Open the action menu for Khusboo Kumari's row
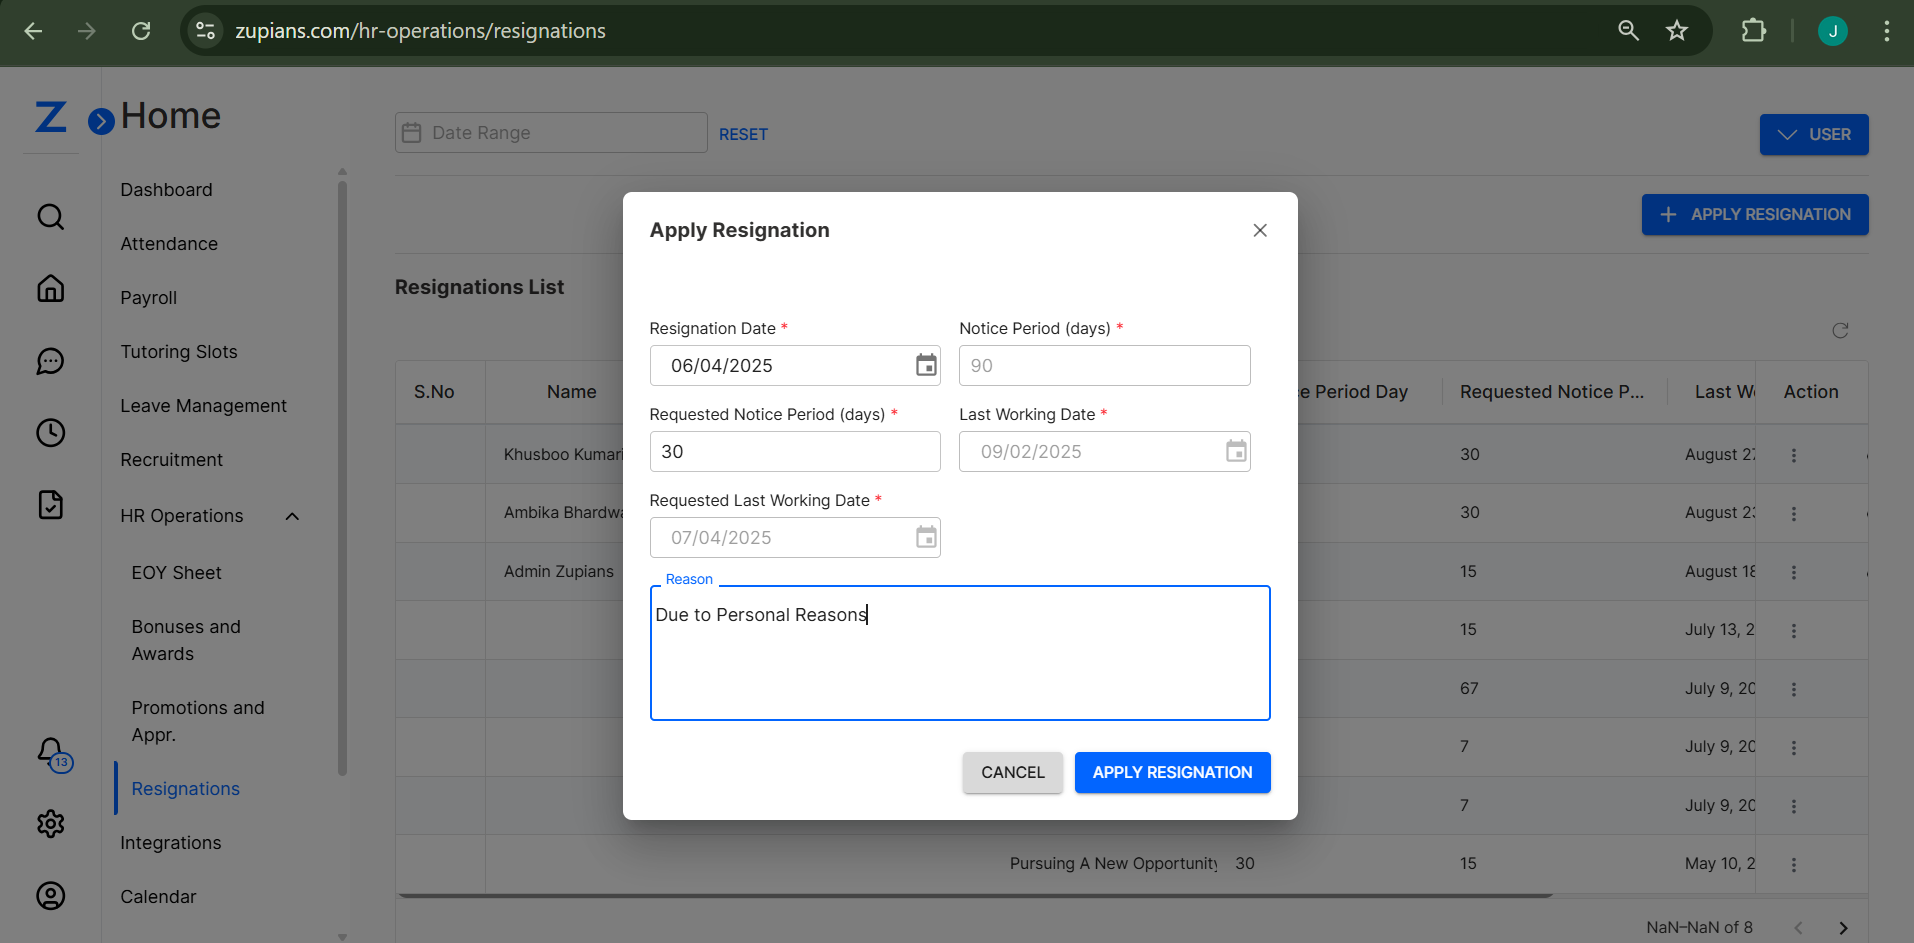Screen dimensions: 1914x943 1794,455
